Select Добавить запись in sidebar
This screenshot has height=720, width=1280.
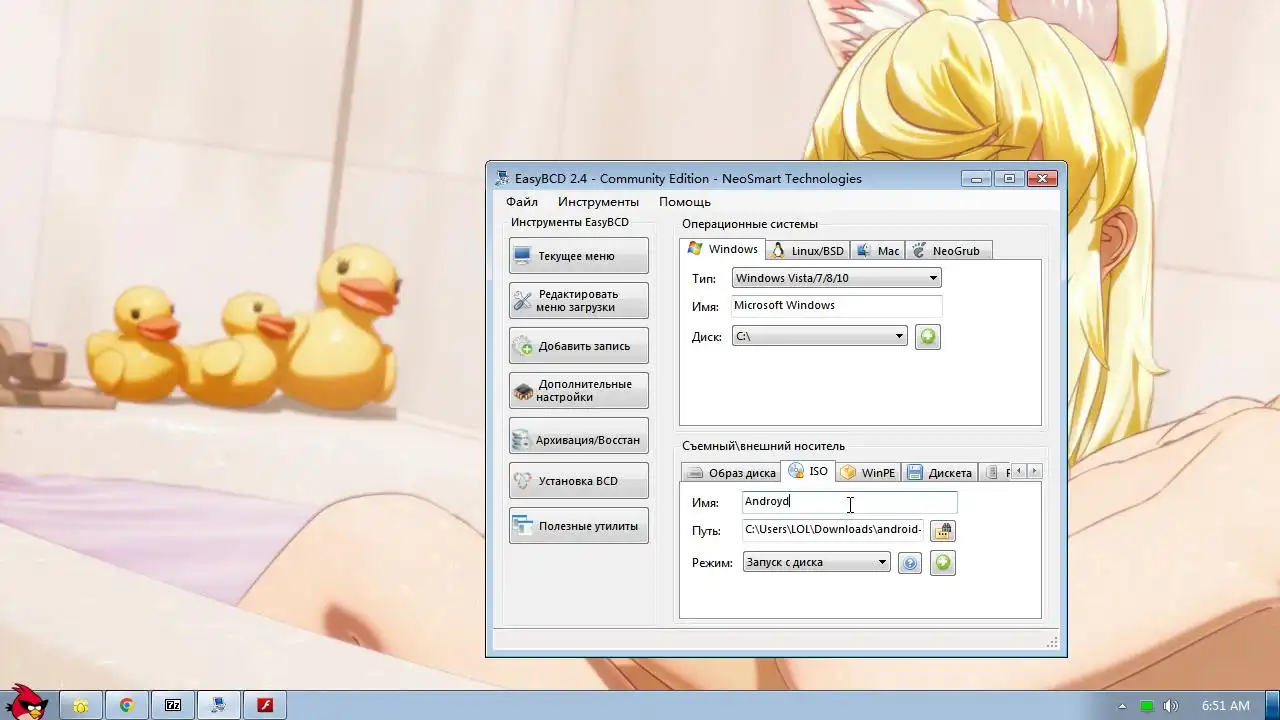tap(578, 346)
